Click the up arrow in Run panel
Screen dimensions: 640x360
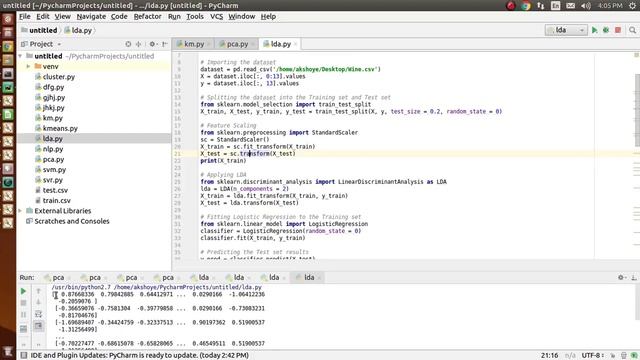38,291
